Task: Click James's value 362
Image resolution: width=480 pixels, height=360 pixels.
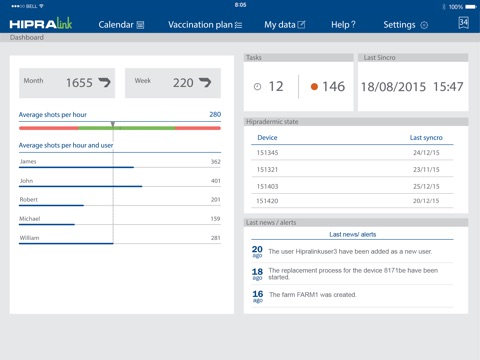Action: coord(216,162)
